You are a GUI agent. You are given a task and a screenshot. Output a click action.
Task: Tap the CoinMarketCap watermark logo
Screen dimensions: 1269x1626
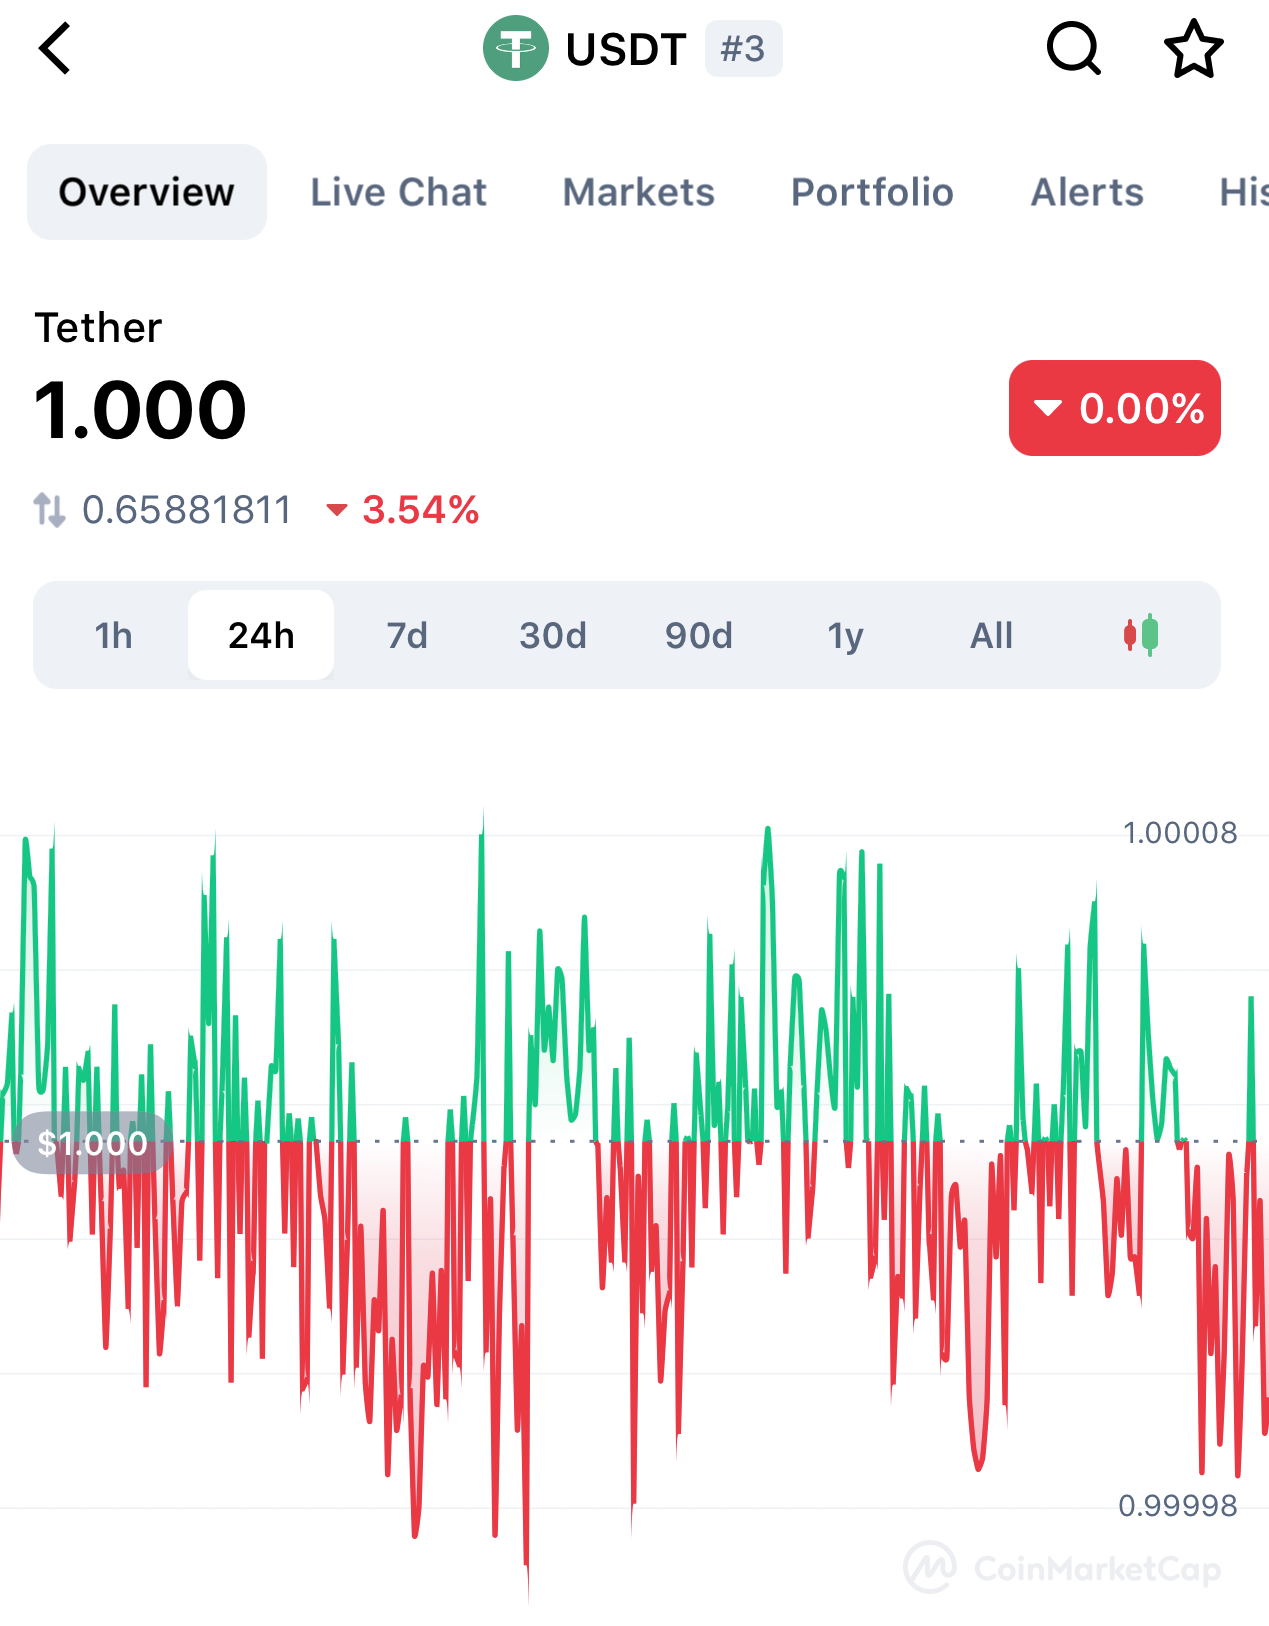[x=931, y=1567]
